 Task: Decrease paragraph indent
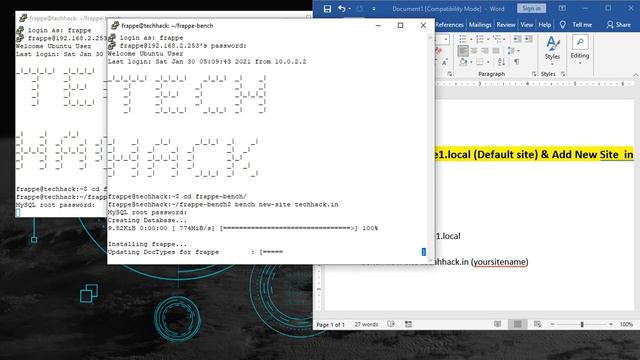coord(517,39)
